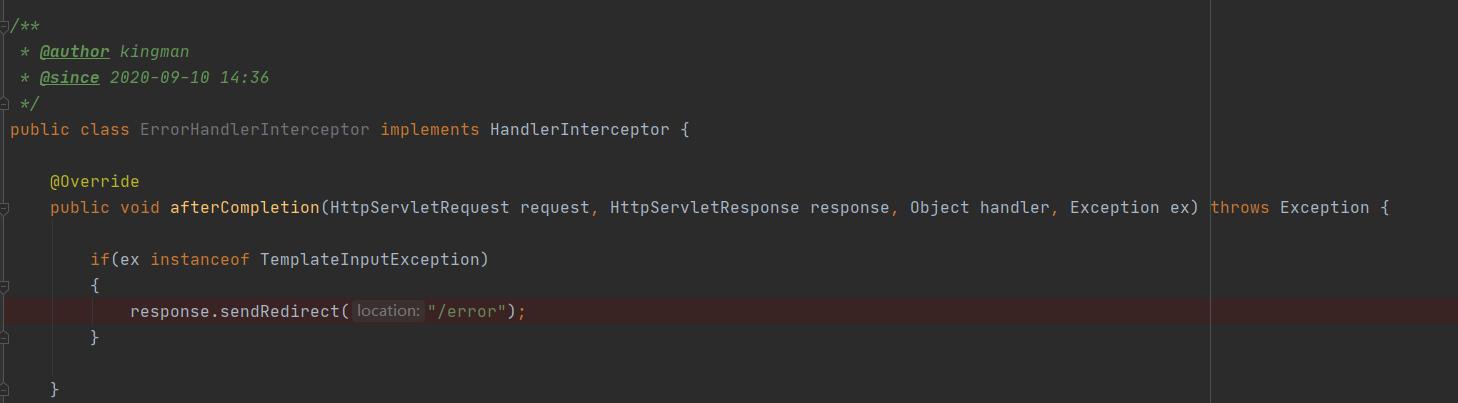This screenshot has width=1458, height=403.
Task: Click the @since Javadoc tag
Action: (x=69, y=77)
